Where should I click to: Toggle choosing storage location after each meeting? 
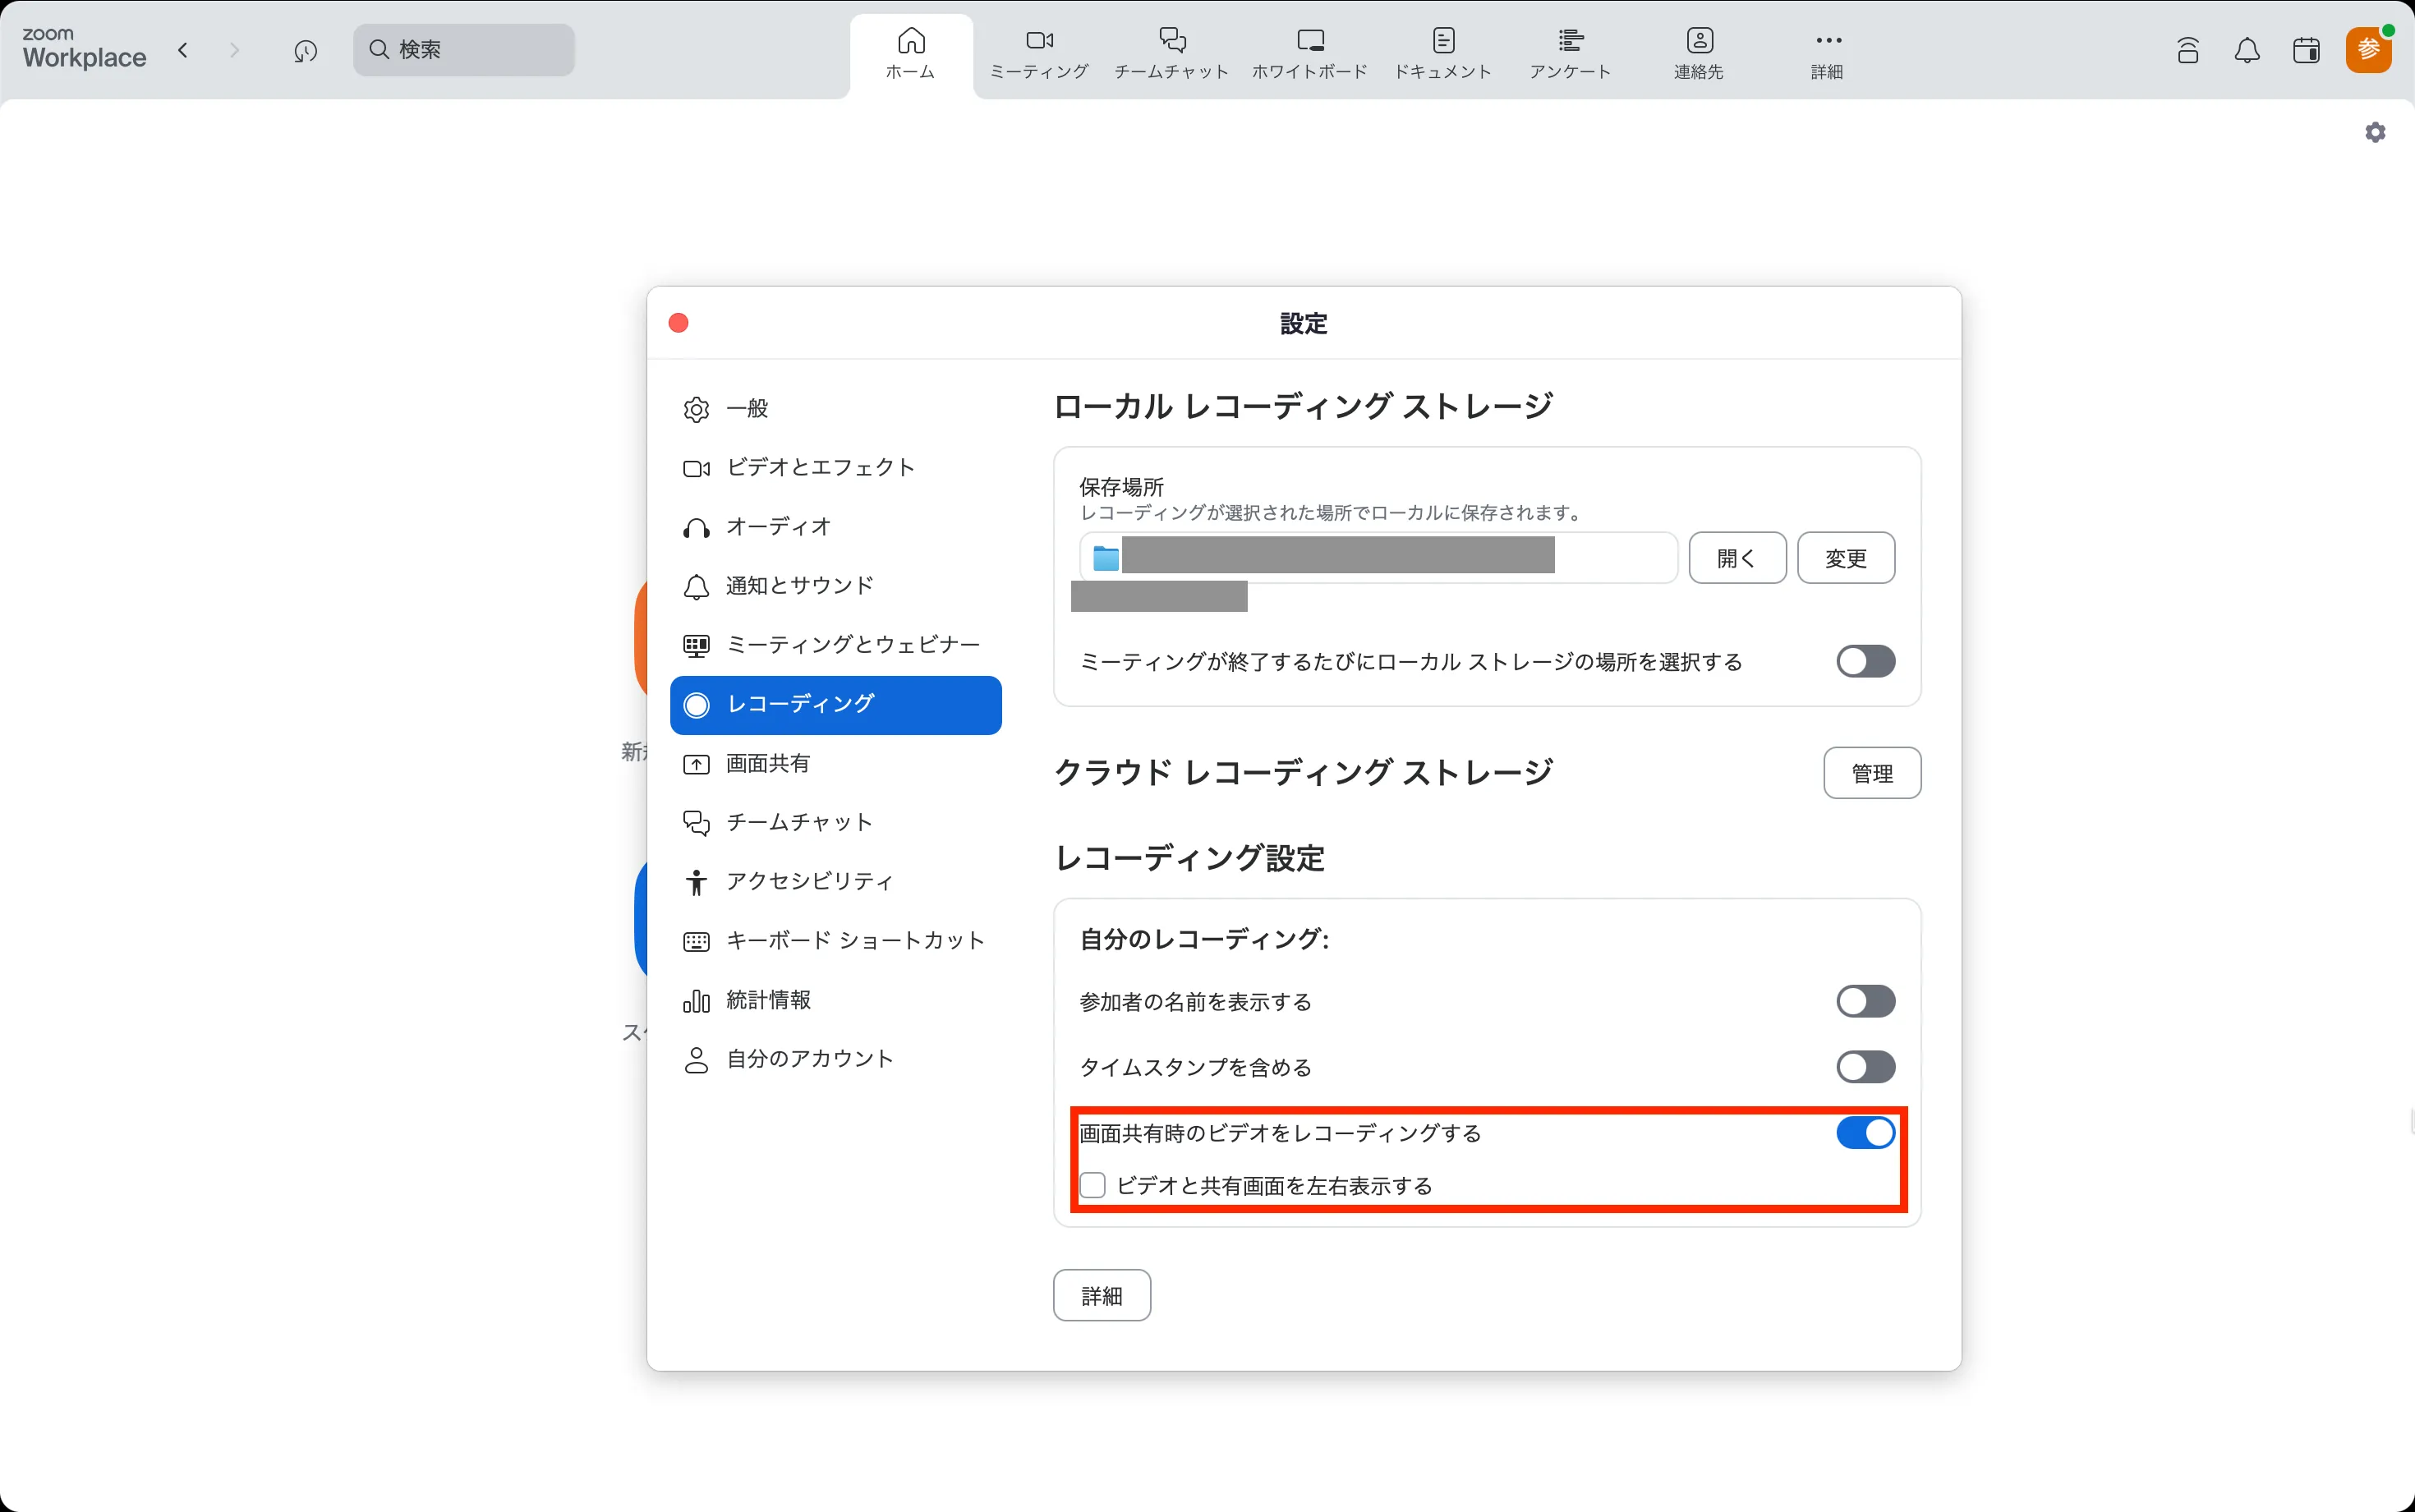[x=1864, y=661]
